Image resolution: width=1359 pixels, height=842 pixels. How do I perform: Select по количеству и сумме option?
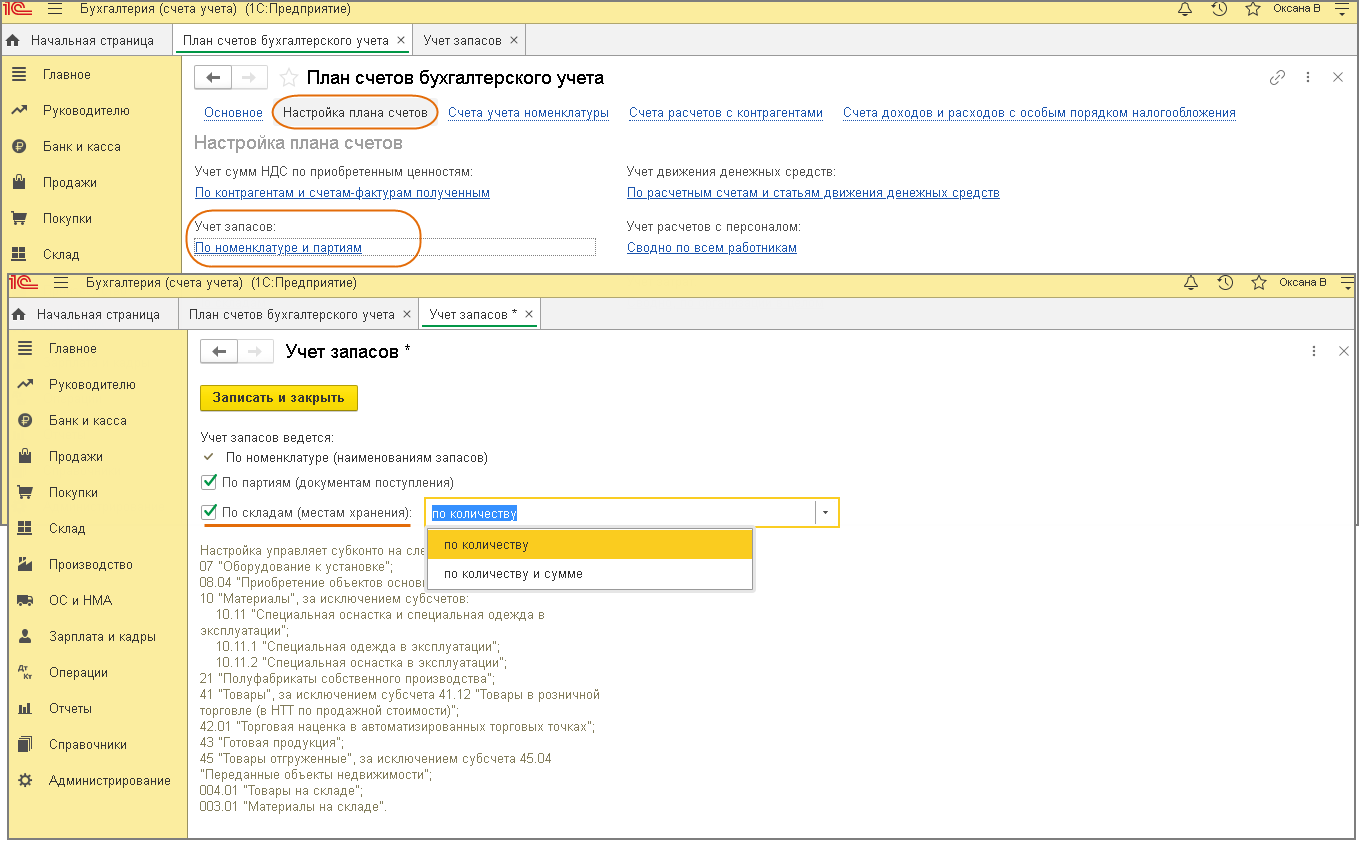coord(589,574)
